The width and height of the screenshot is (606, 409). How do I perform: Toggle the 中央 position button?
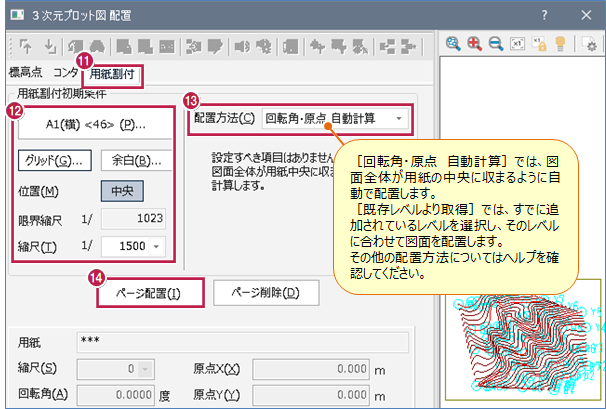[121, 190]
